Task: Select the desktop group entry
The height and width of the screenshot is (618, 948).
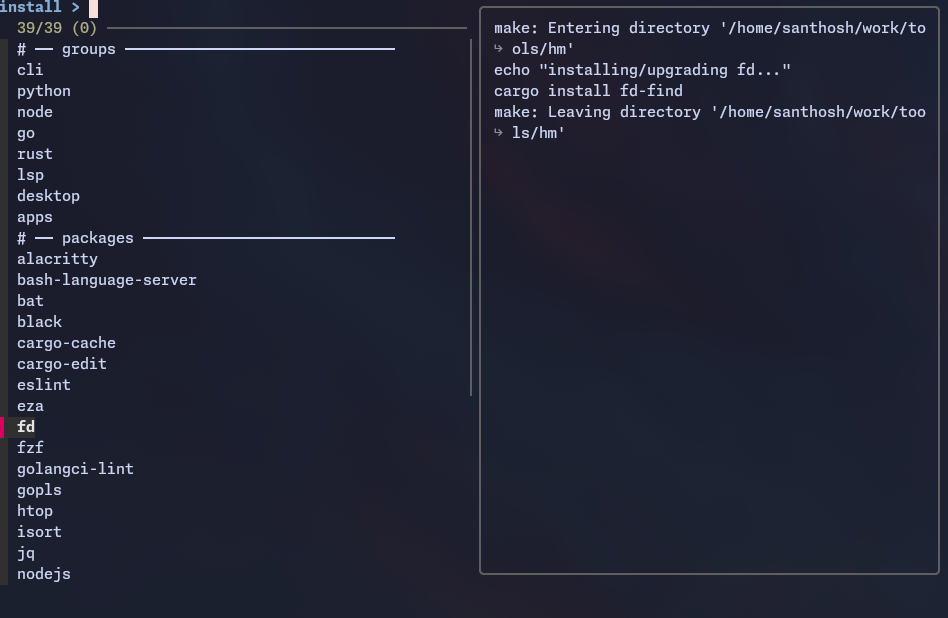Action: point(48,196)
